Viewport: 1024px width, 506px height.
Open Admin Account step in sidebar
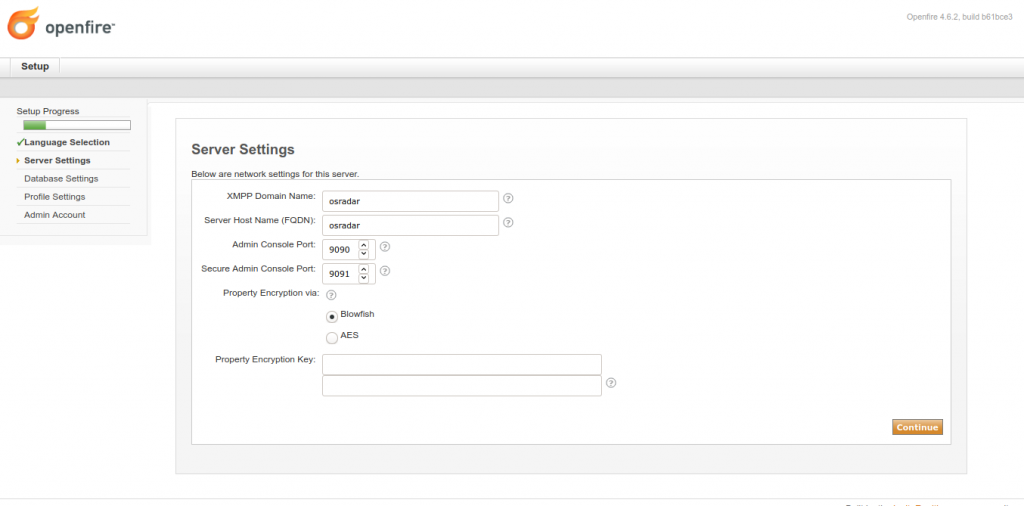click(x=55, y=215)
